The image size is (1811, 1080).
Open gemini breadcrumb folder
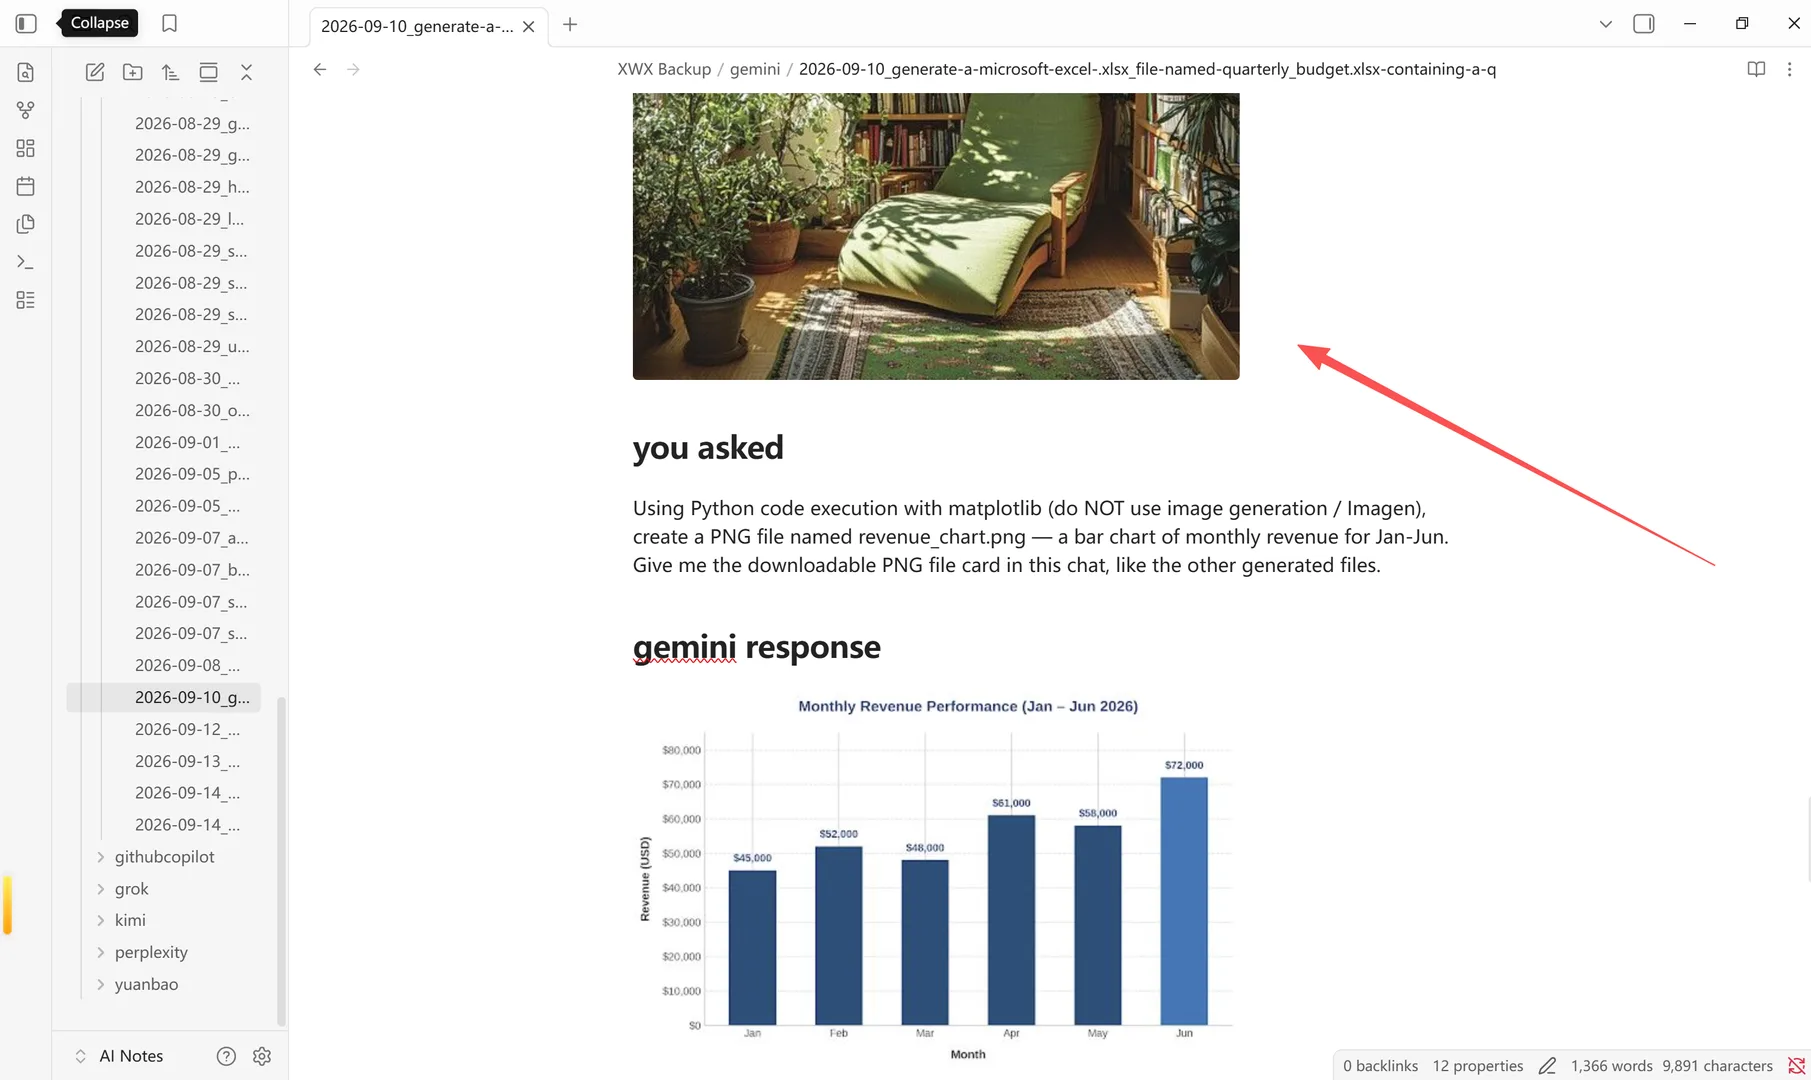755,69
